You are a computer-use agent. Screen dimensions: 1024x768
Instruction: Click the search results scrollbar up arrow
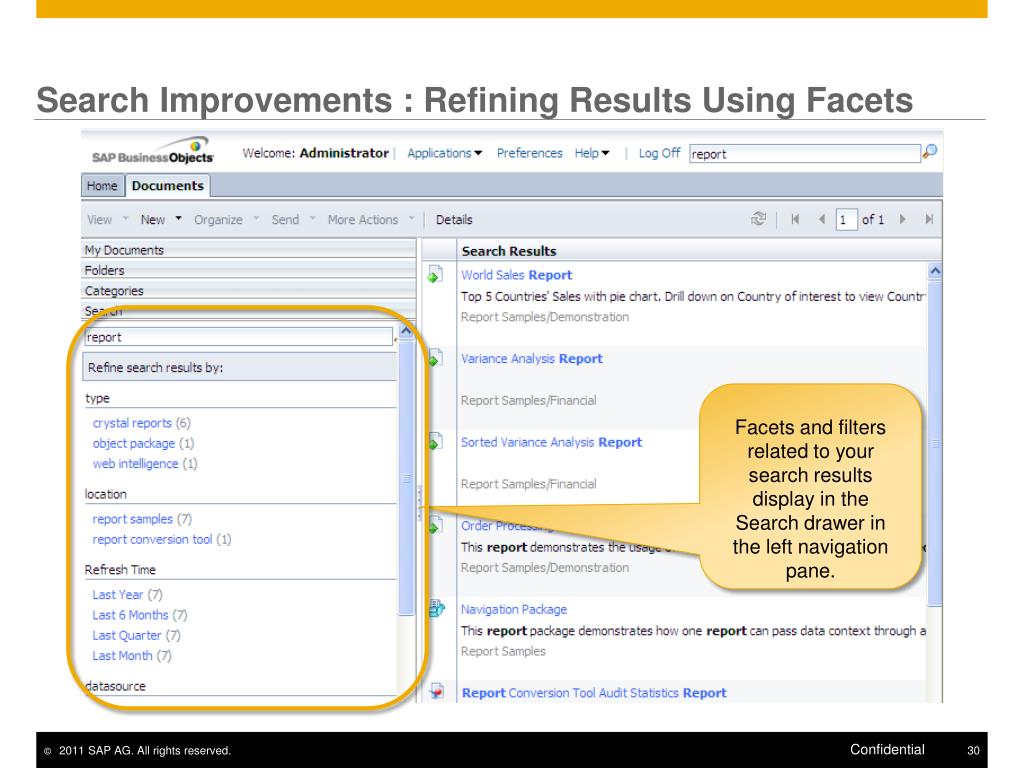(935, 270)
